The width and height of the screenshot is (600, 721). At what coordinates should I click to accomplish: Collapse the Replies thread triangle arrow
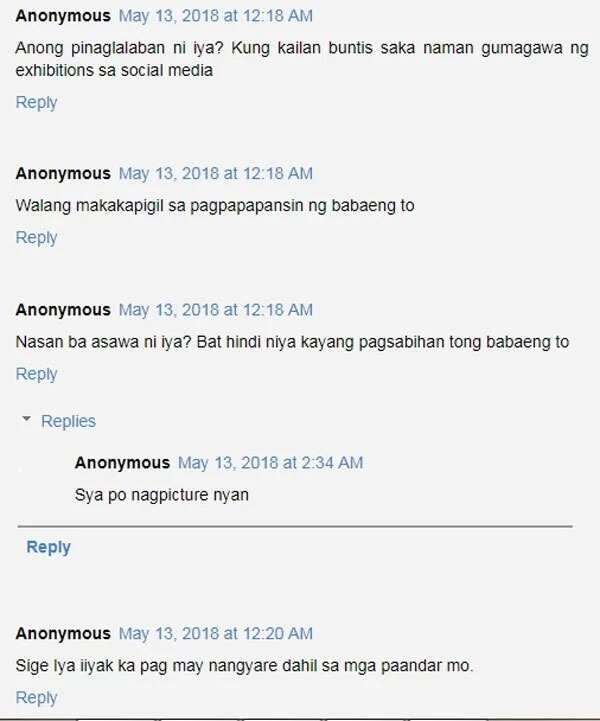pos(27,419)
